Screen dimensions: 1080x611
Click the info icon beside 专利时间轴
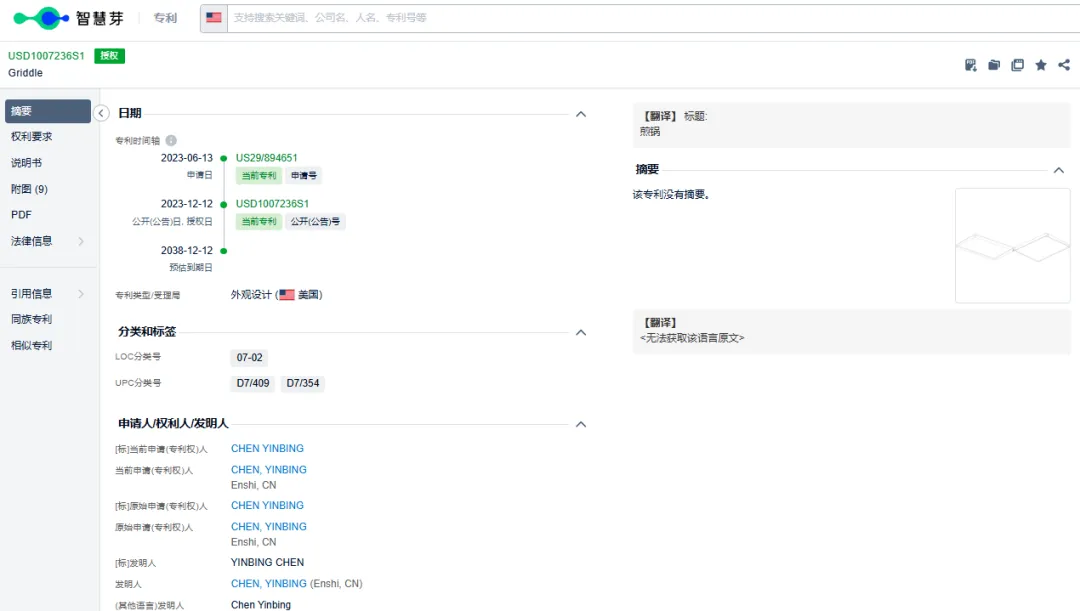[171, 141]
